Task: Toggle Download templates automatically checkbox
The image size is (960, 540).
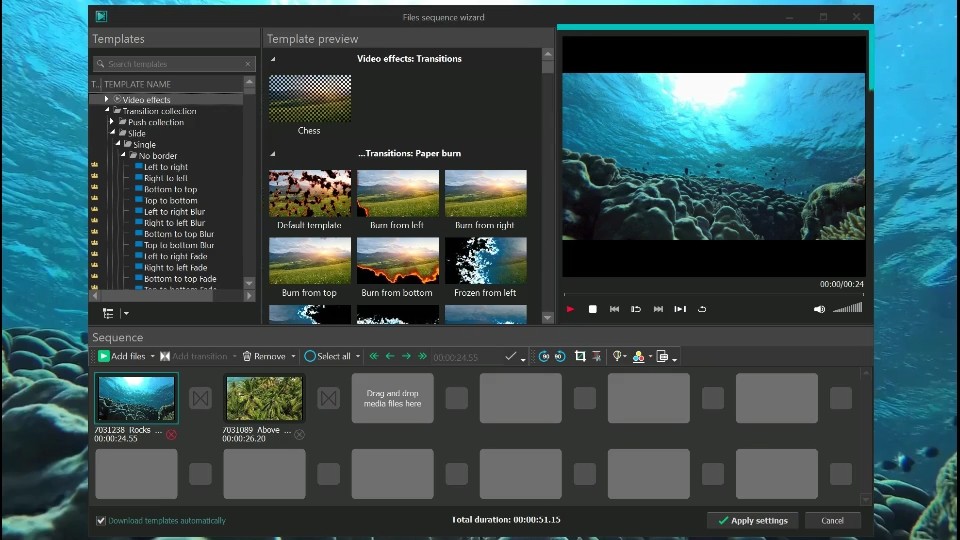Action: (x=101, y=521)
